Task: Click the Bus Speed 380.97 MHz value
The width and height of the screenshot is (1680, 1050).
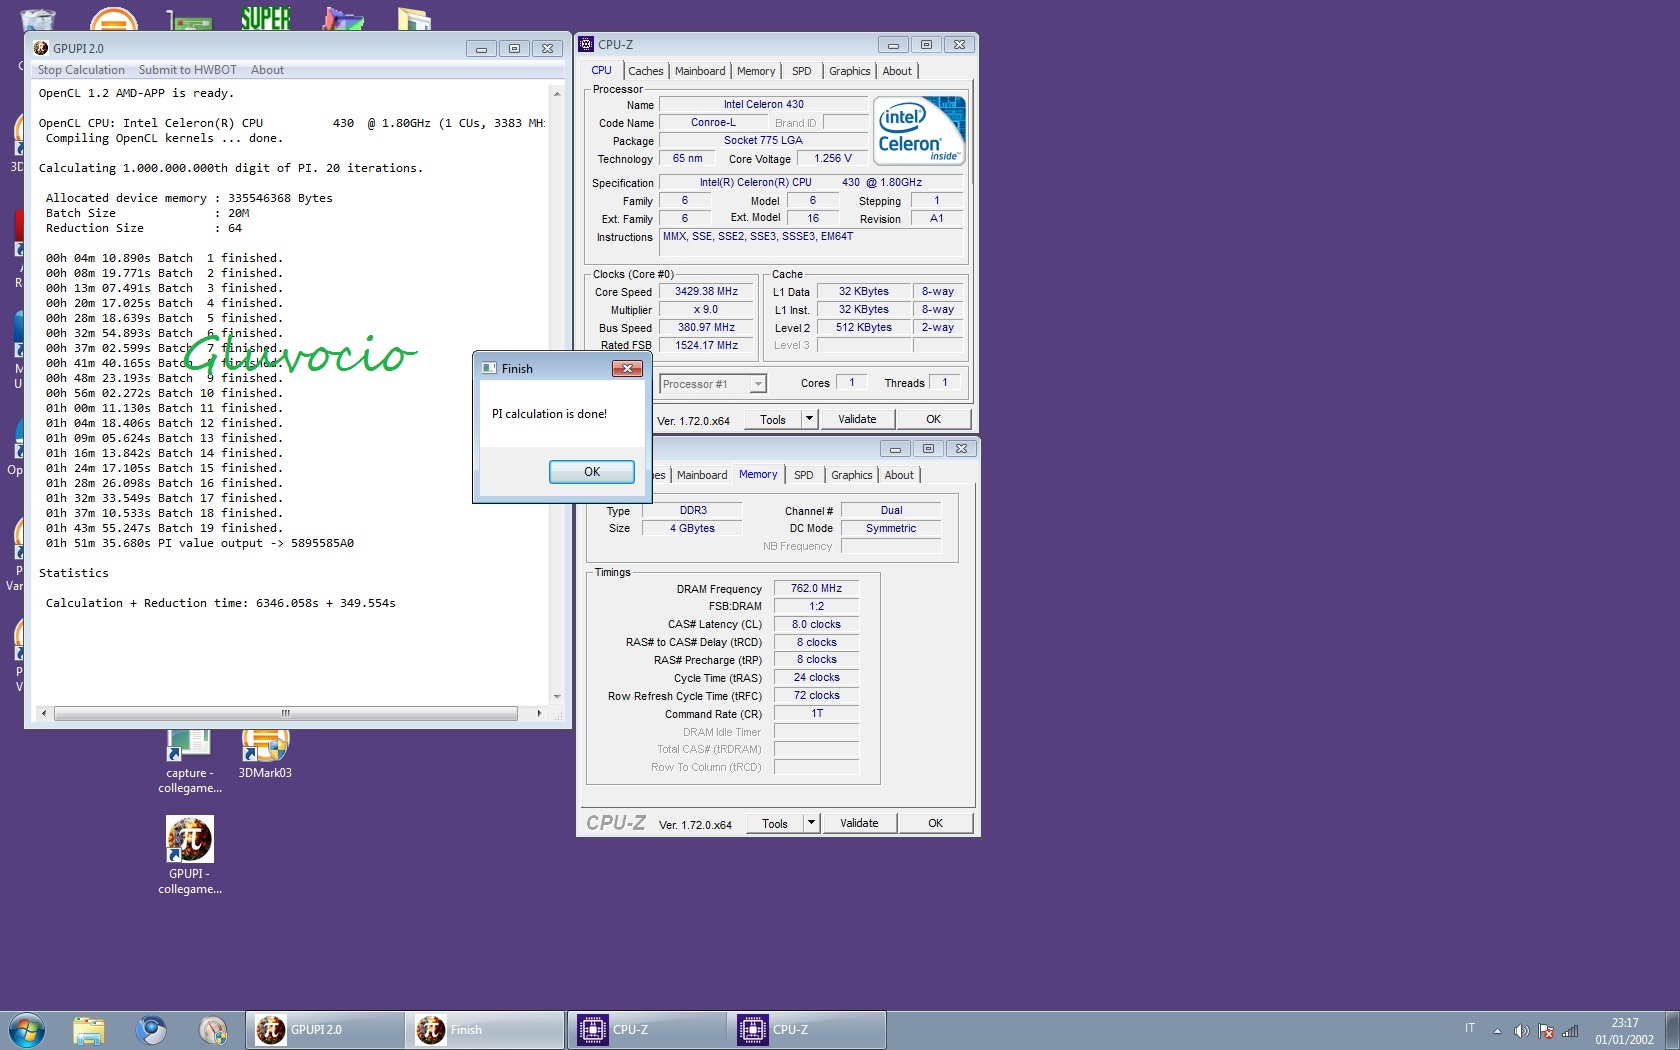Action: pos(706,328)
